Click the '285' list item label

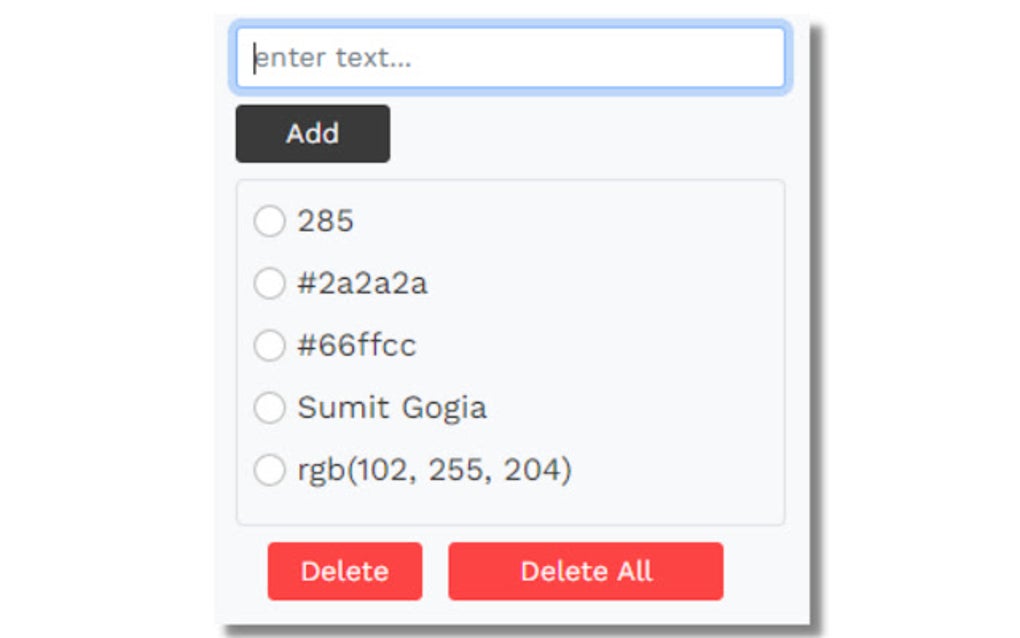tap(325, 221)
